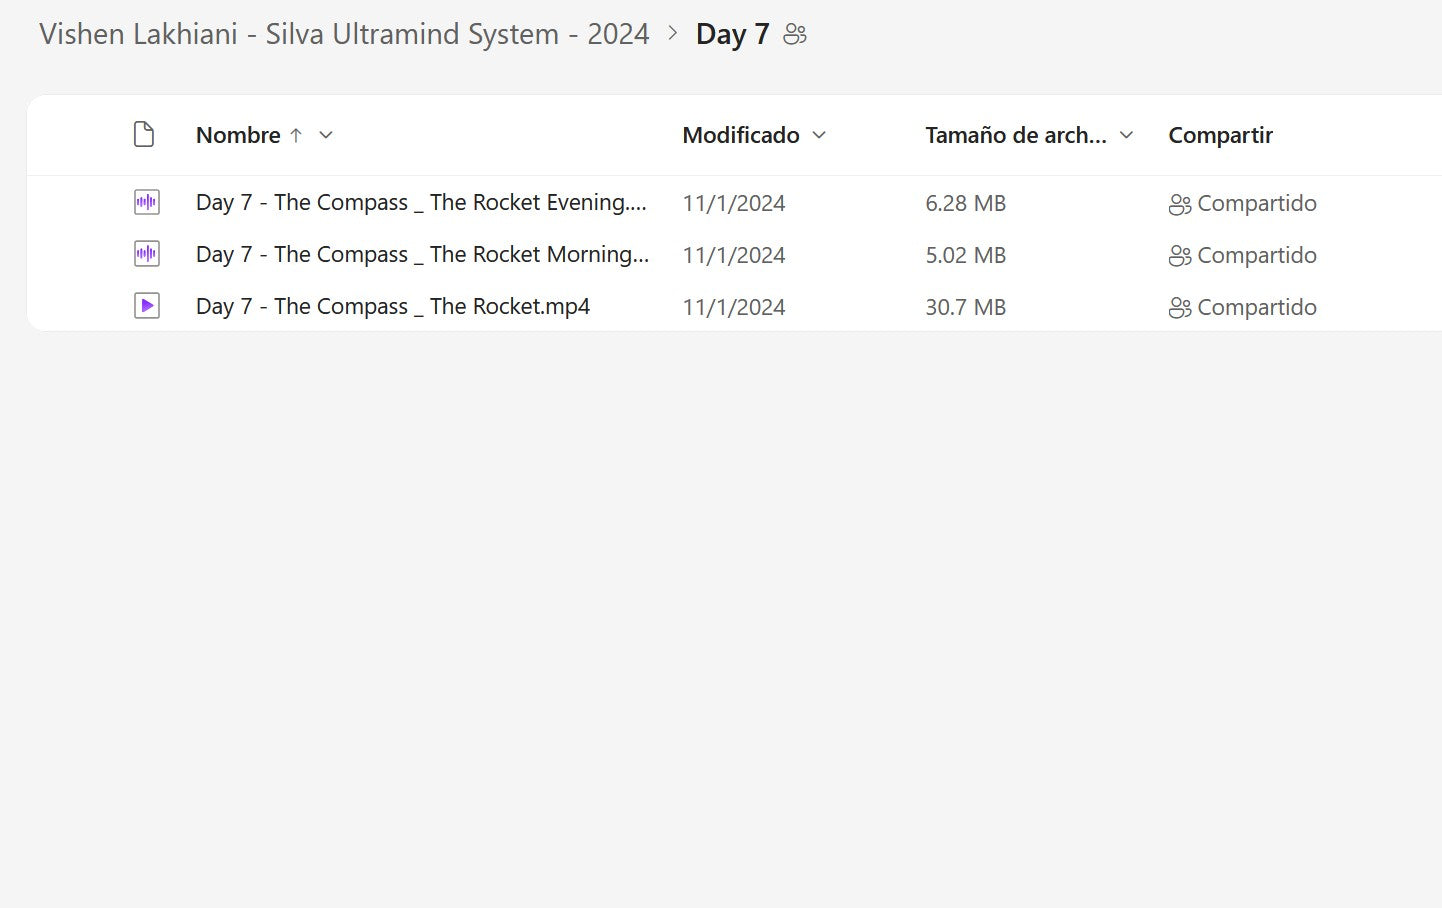Go to Vishen Lakhiani Silva Ultramind parent folder
This screenshot has height=908, width=1442.
pyautogui.click(x=344, y=34)
